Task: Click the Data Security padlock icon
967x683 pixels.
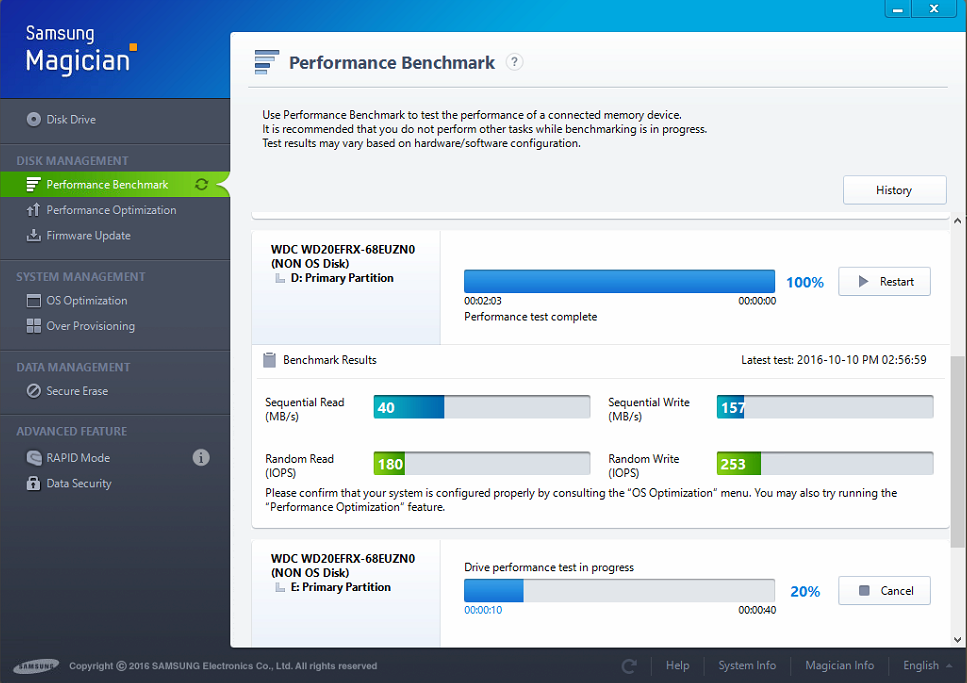Action: click(33, 483)
